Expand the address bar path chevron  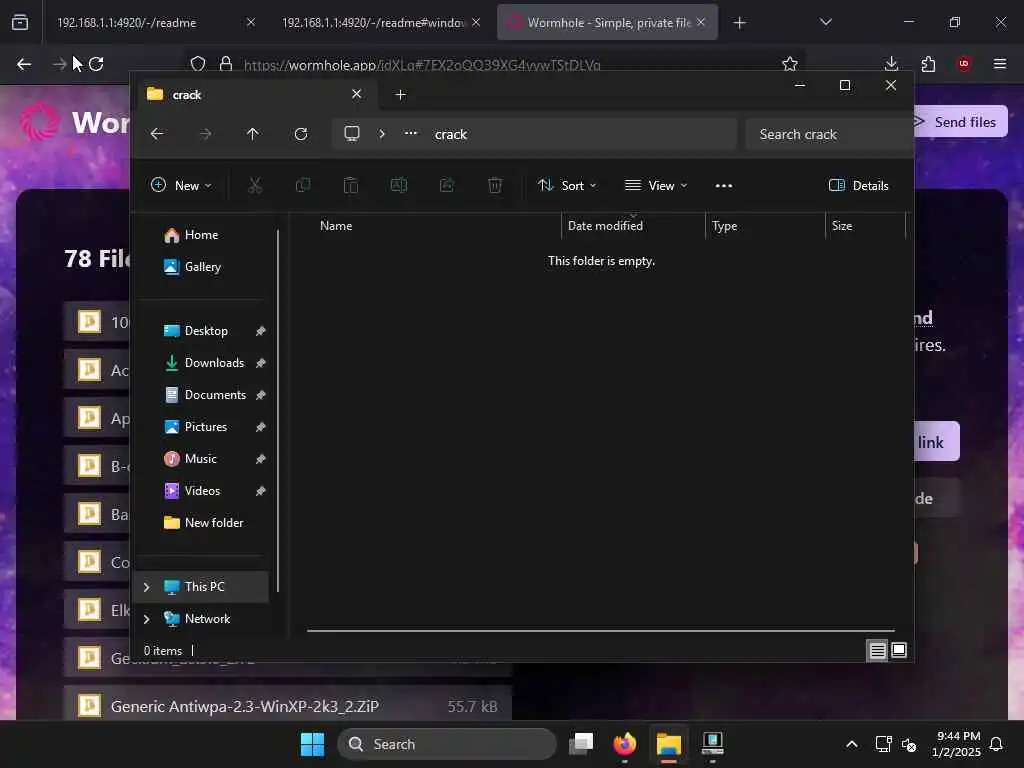[382, 134]
